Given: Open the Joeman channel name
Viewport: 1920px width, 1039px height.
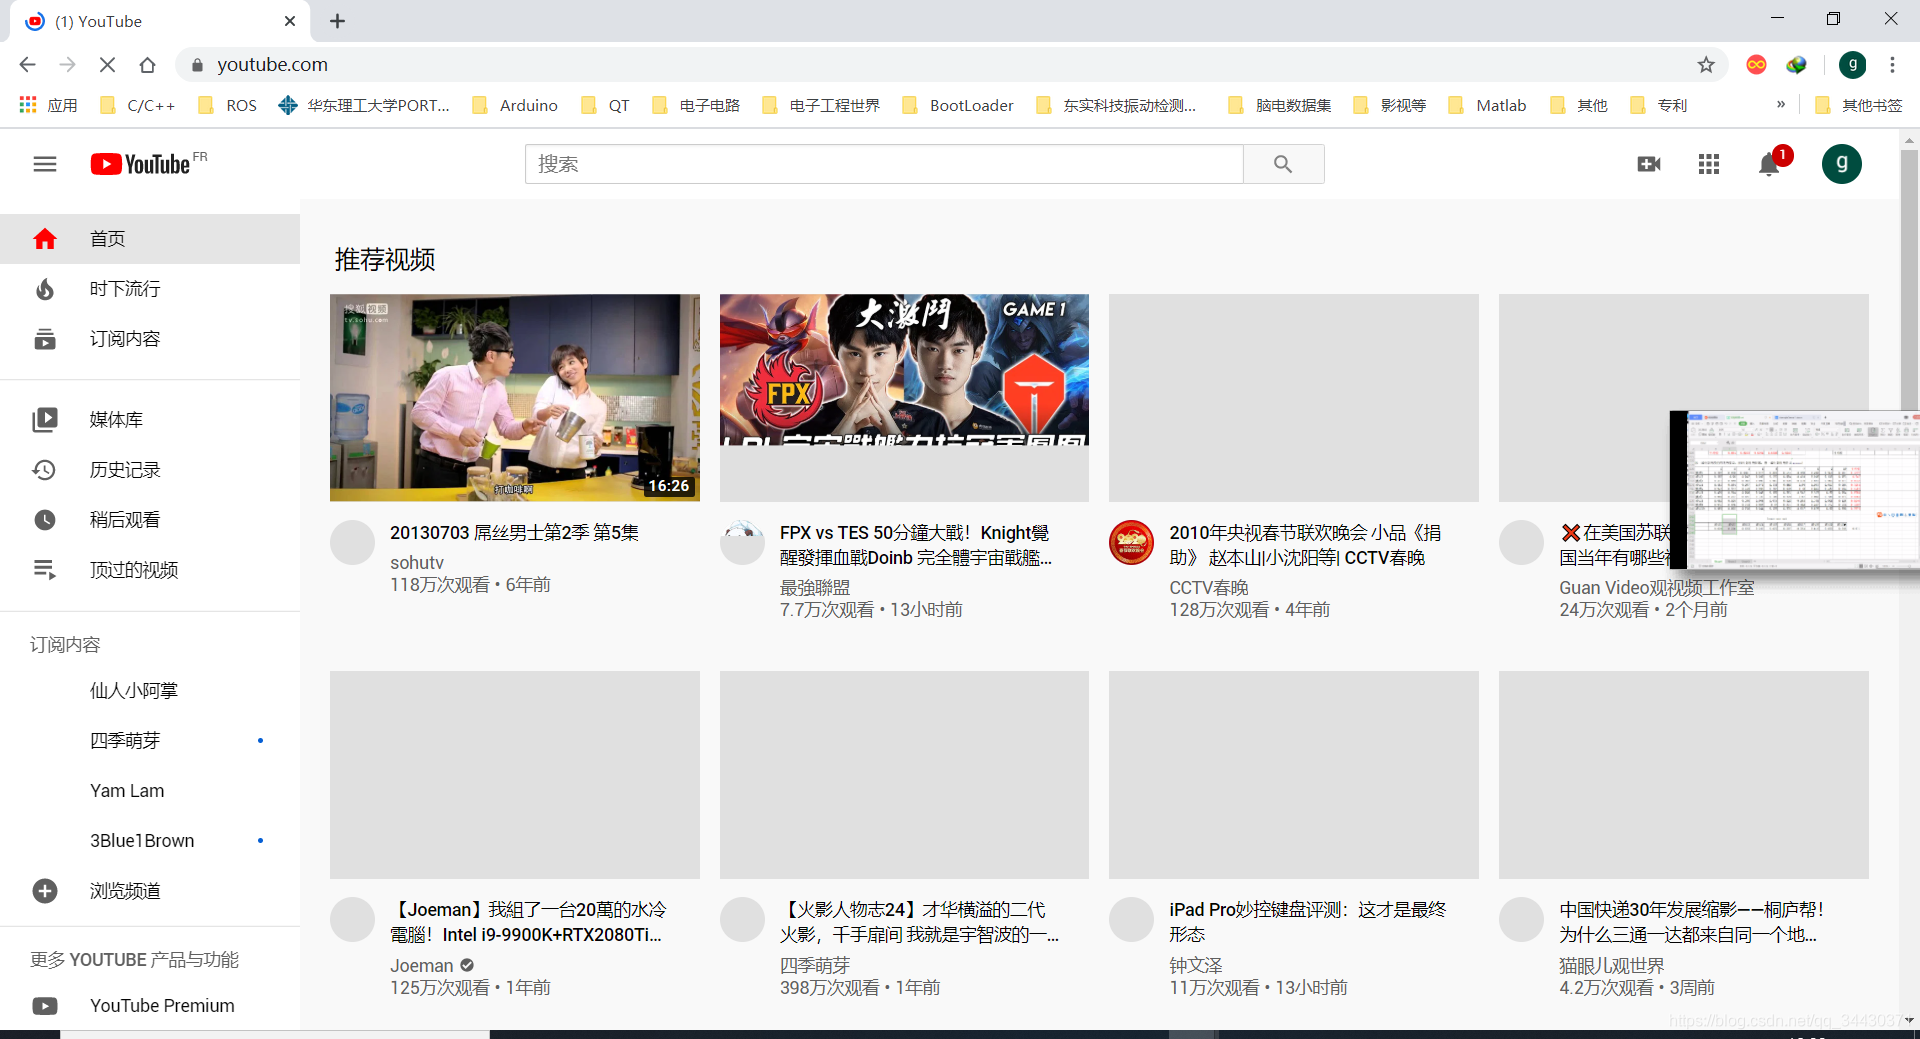Looking at the screenshot, I should [x=422, y=966].
